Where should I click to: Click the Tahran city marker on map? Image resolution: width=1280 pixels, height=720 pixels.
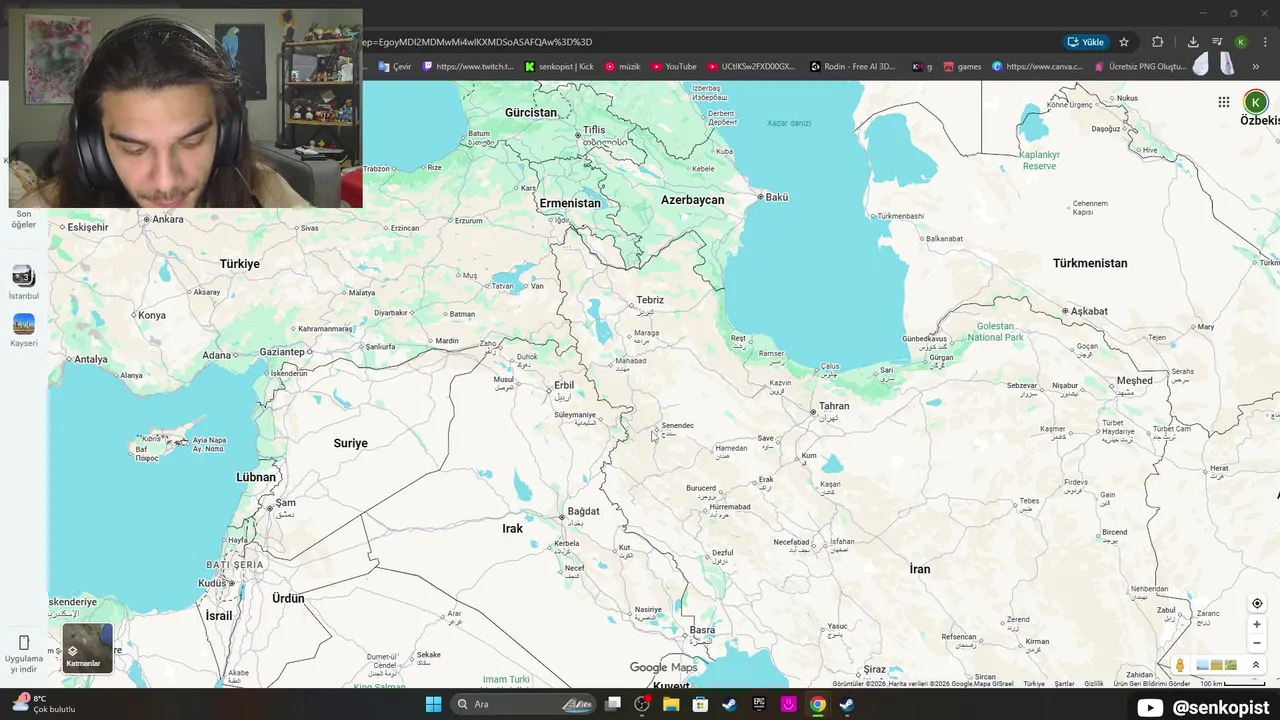pos(813,411)
